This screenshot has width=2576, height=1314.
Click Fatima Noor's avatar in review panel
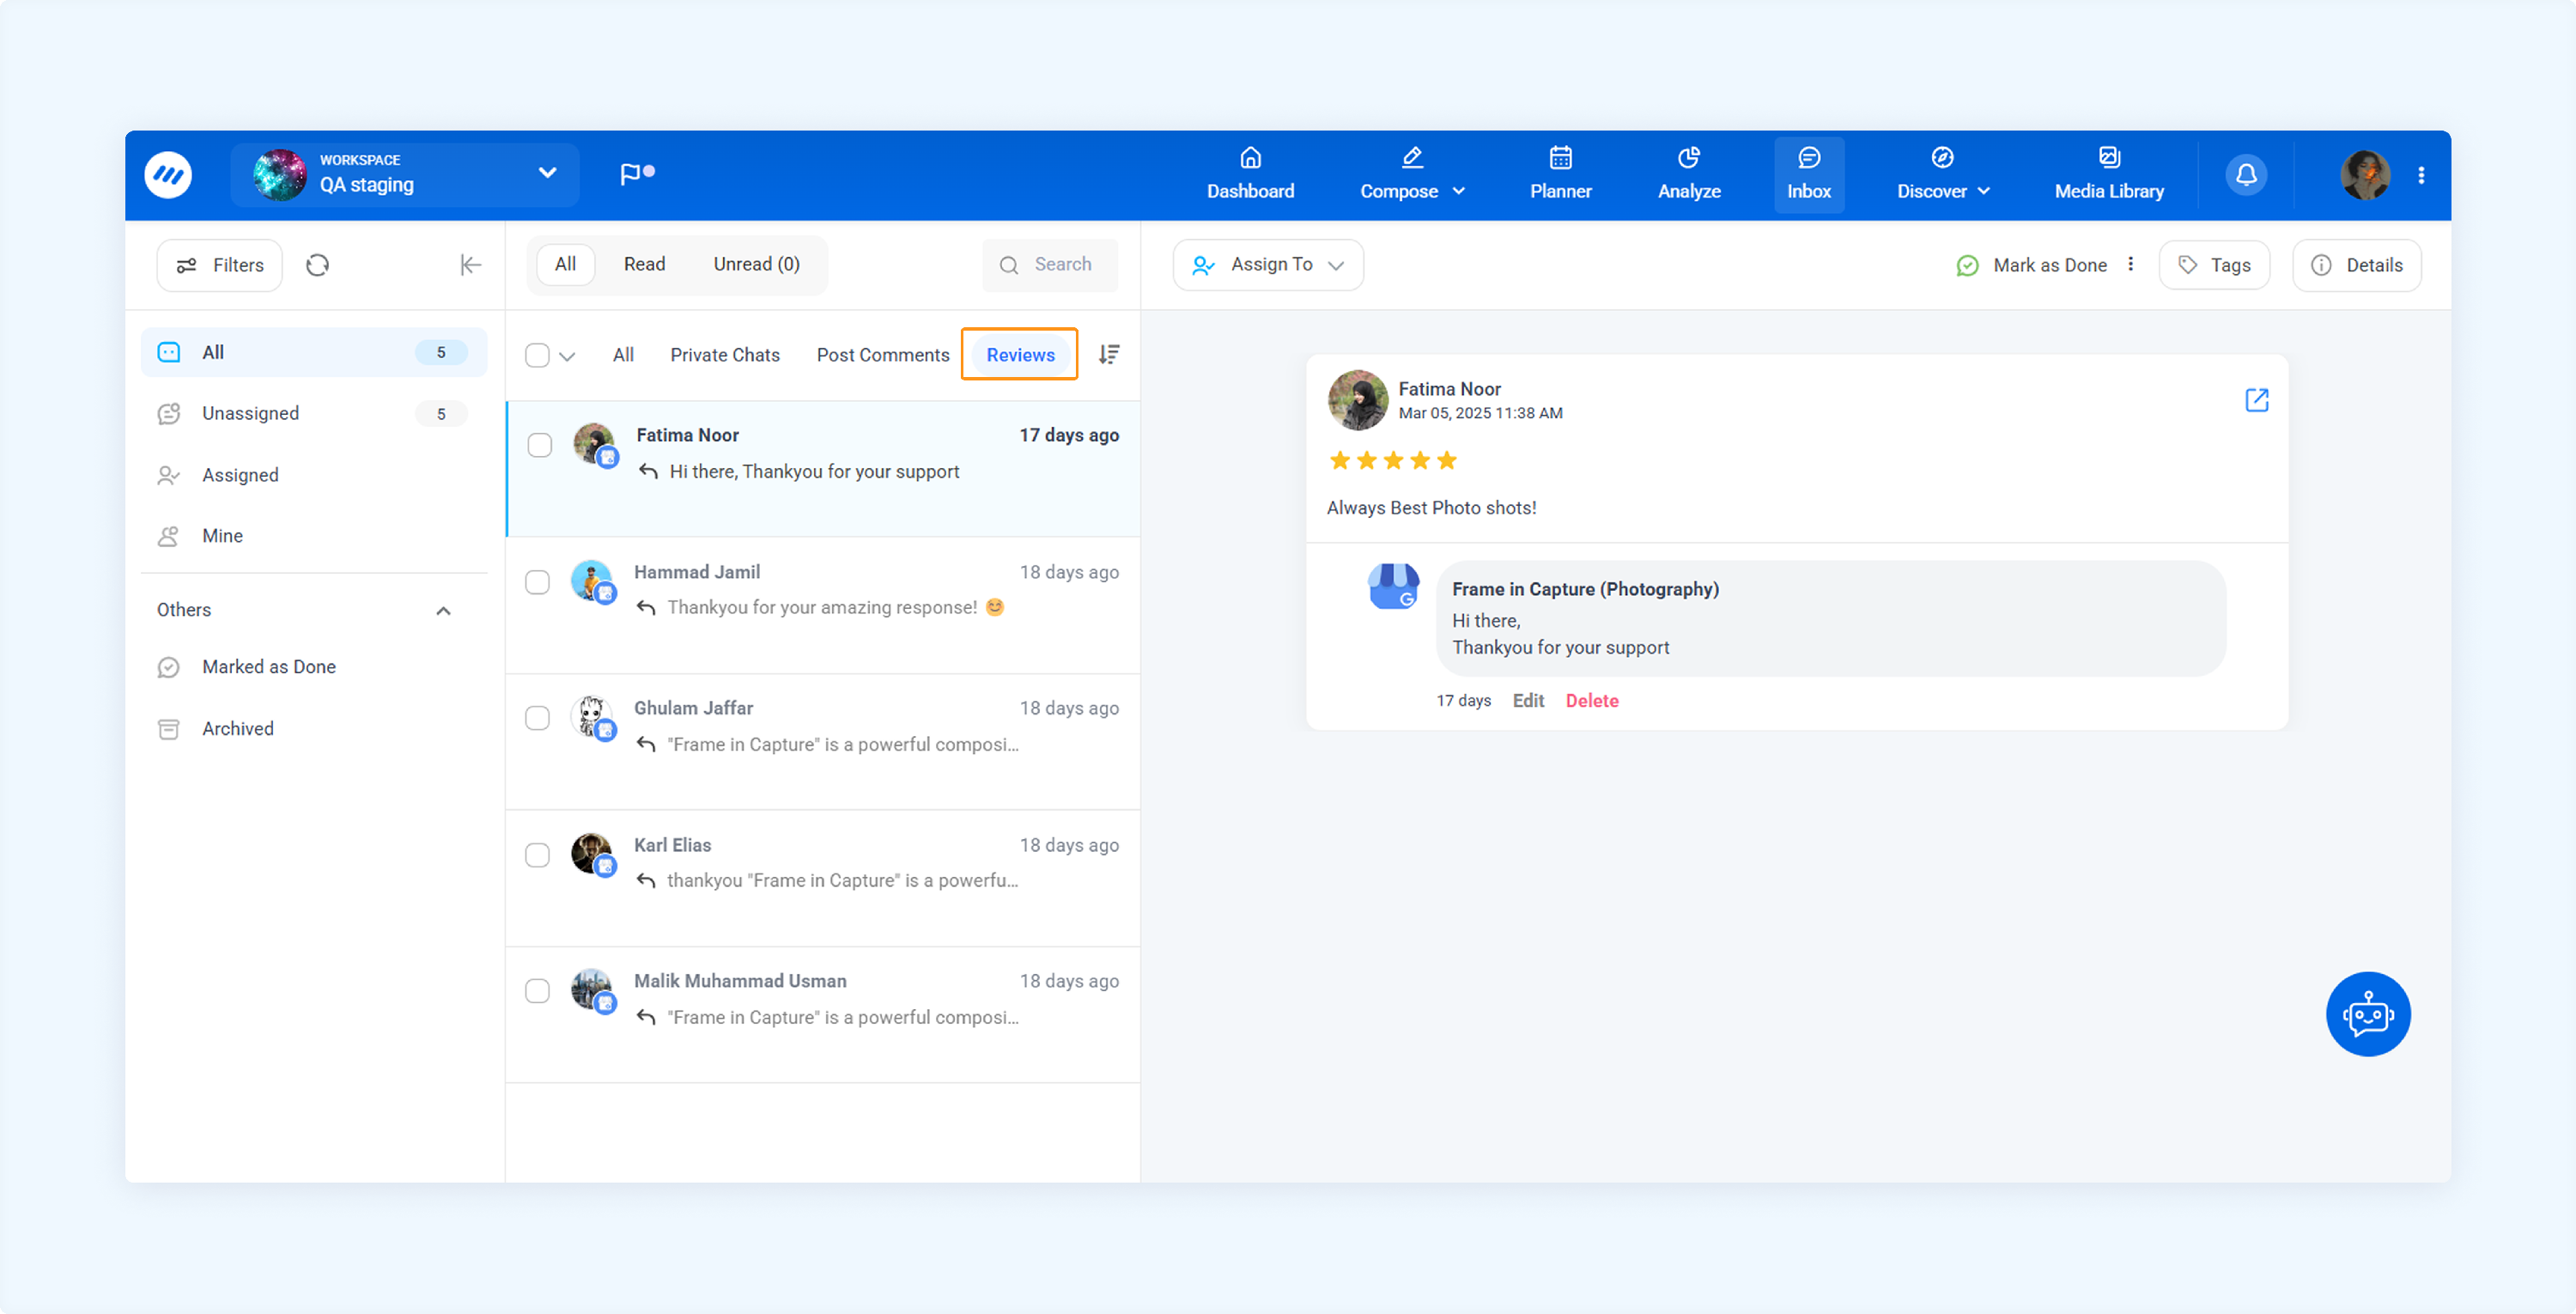(x=1357, y=400)
